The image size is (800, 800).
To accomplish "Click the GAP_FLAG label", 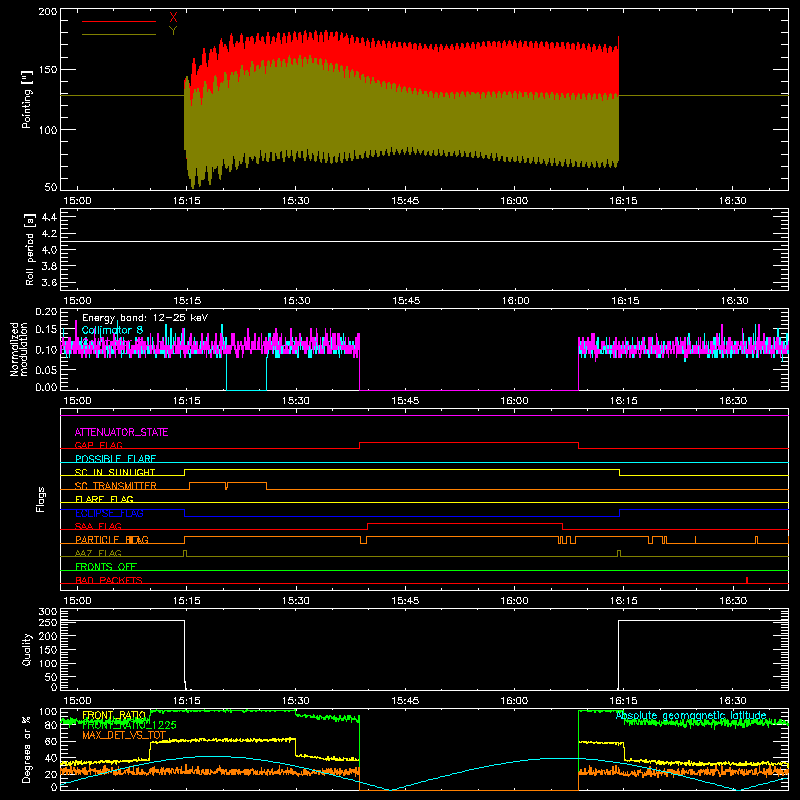I will 99,445.
